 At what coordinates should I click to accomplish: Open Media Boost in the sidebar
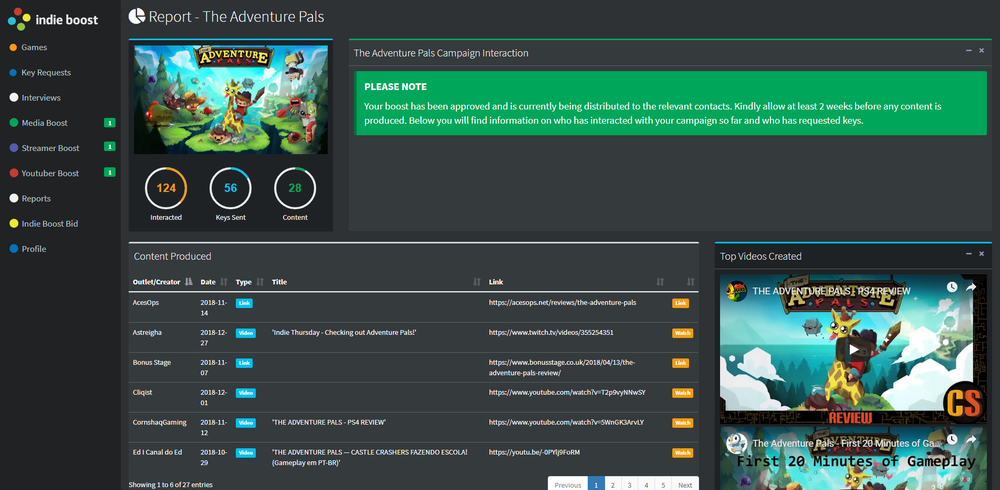(x=44, y=122)
